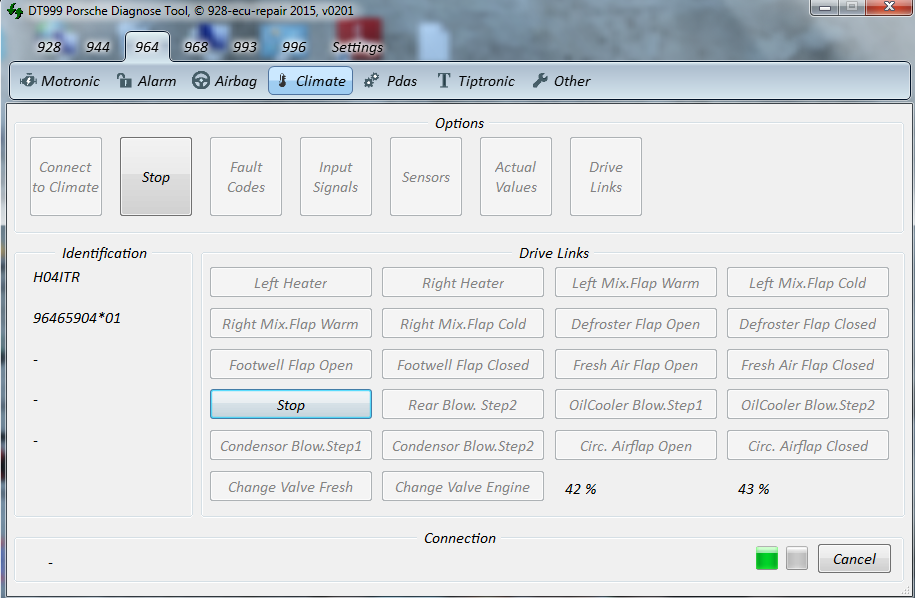The width and height of the screenshot is (915, 598).
Task: Click the green connection status indicator
Action: (767, 559)
